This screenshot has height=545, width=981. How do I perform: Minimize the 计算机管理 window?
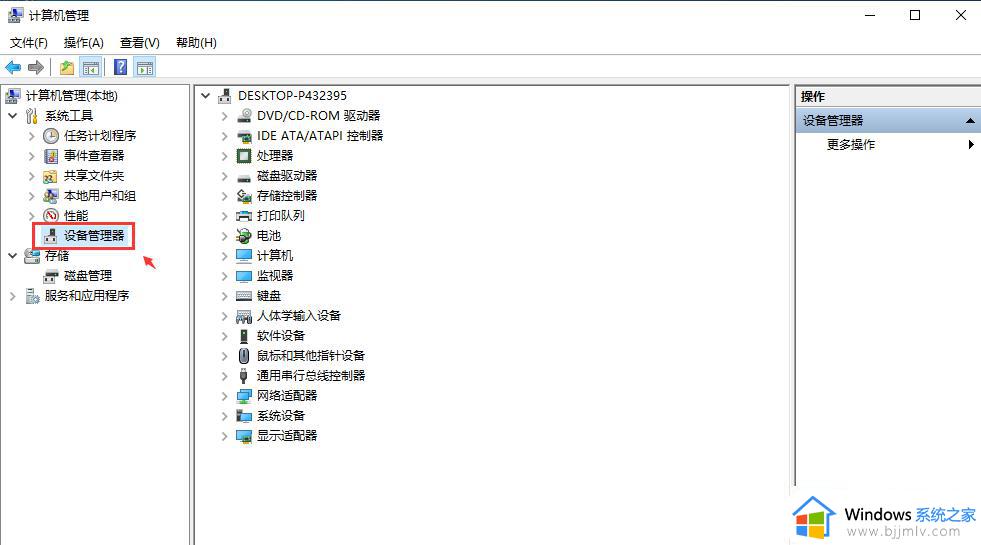coord(870,15)
